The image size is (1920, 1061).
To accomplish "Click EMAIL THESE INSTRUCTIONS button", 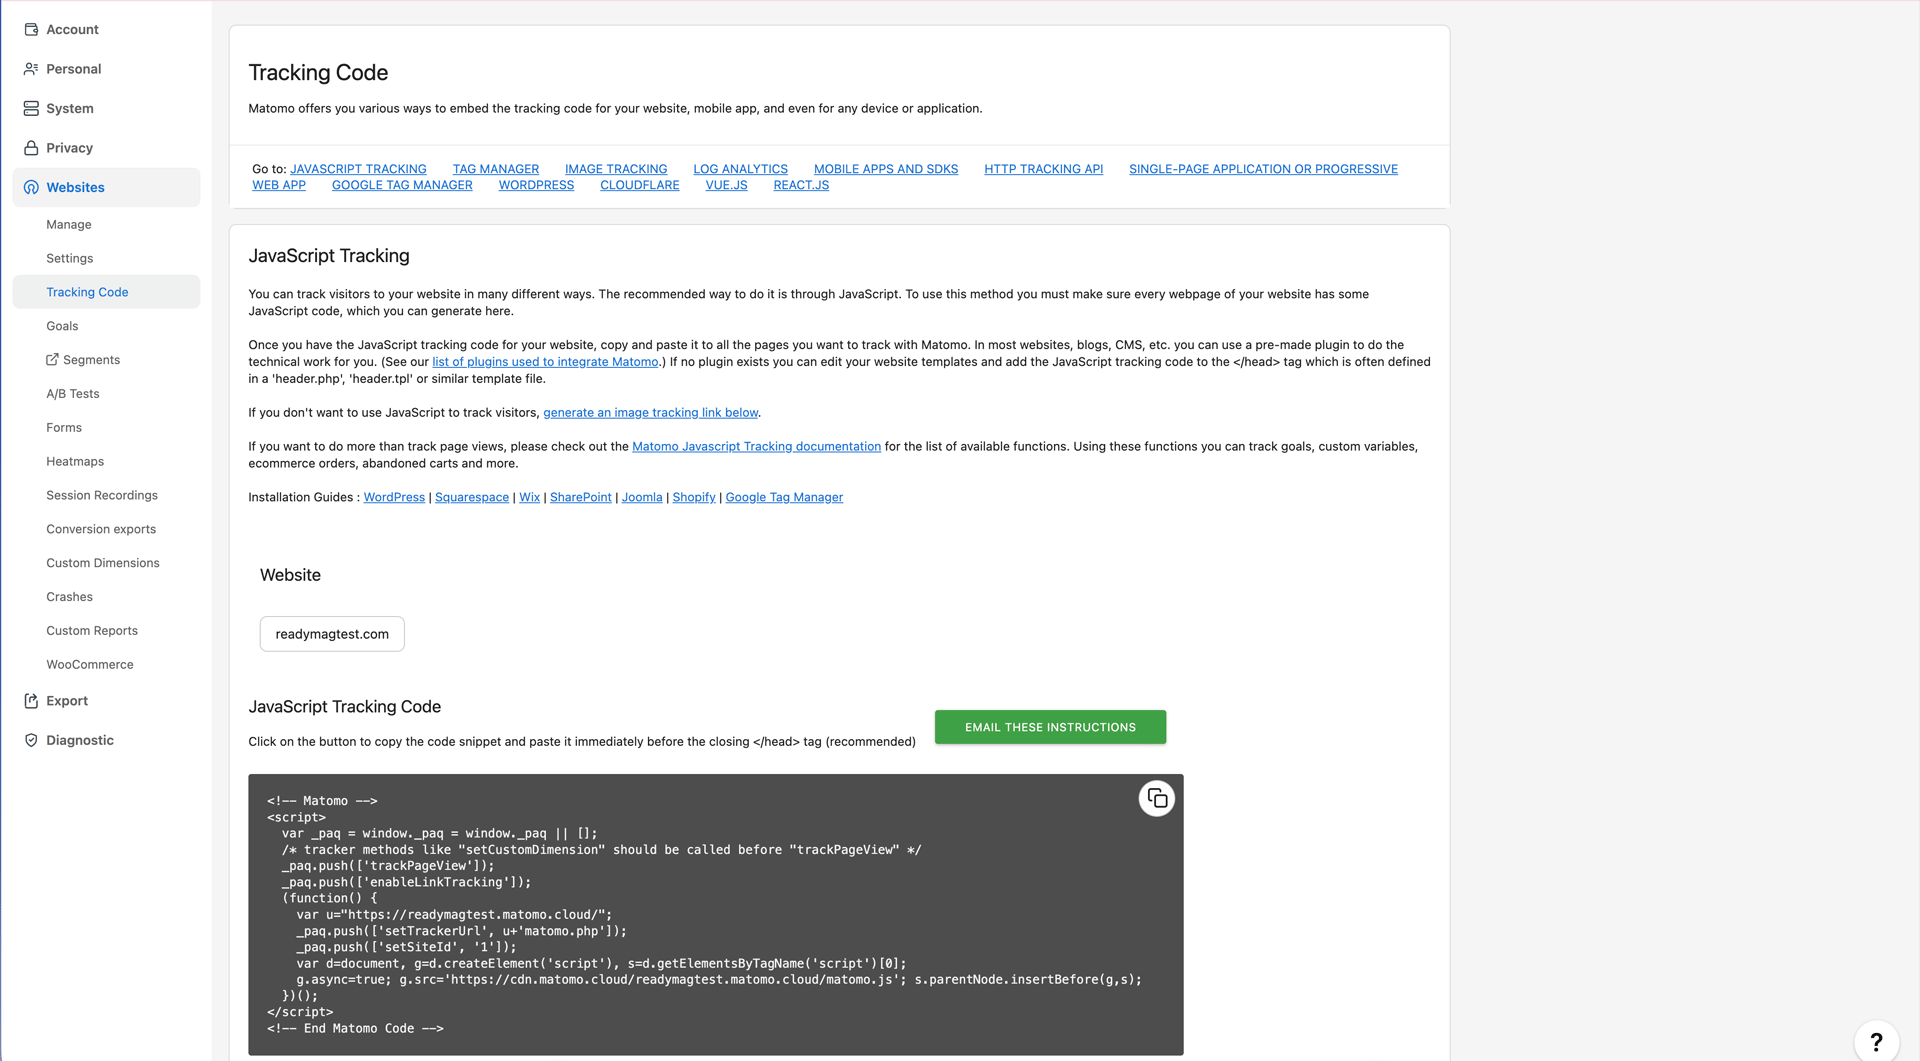I will click(1050, 727).
